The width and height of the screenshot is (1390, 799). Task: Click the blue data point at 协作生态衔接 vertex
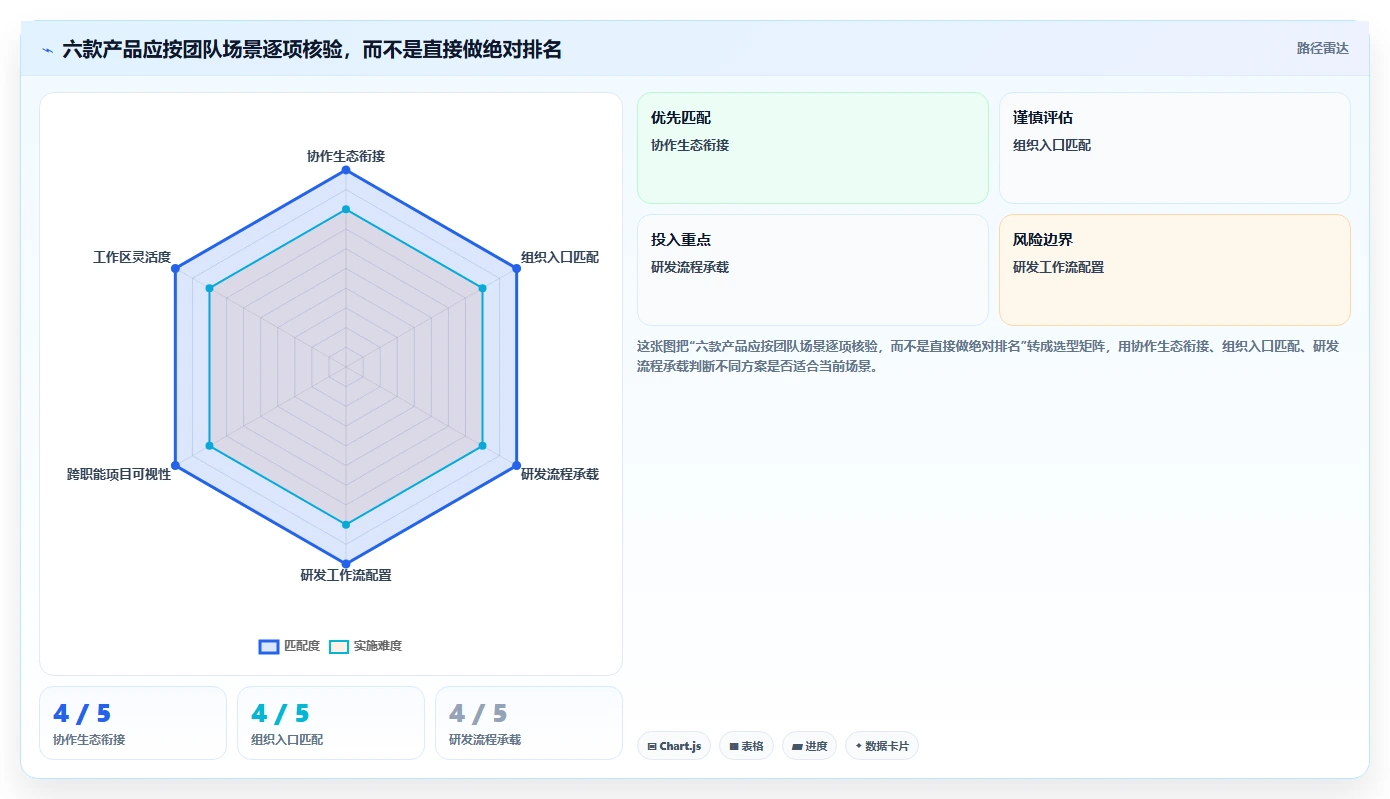346,170
